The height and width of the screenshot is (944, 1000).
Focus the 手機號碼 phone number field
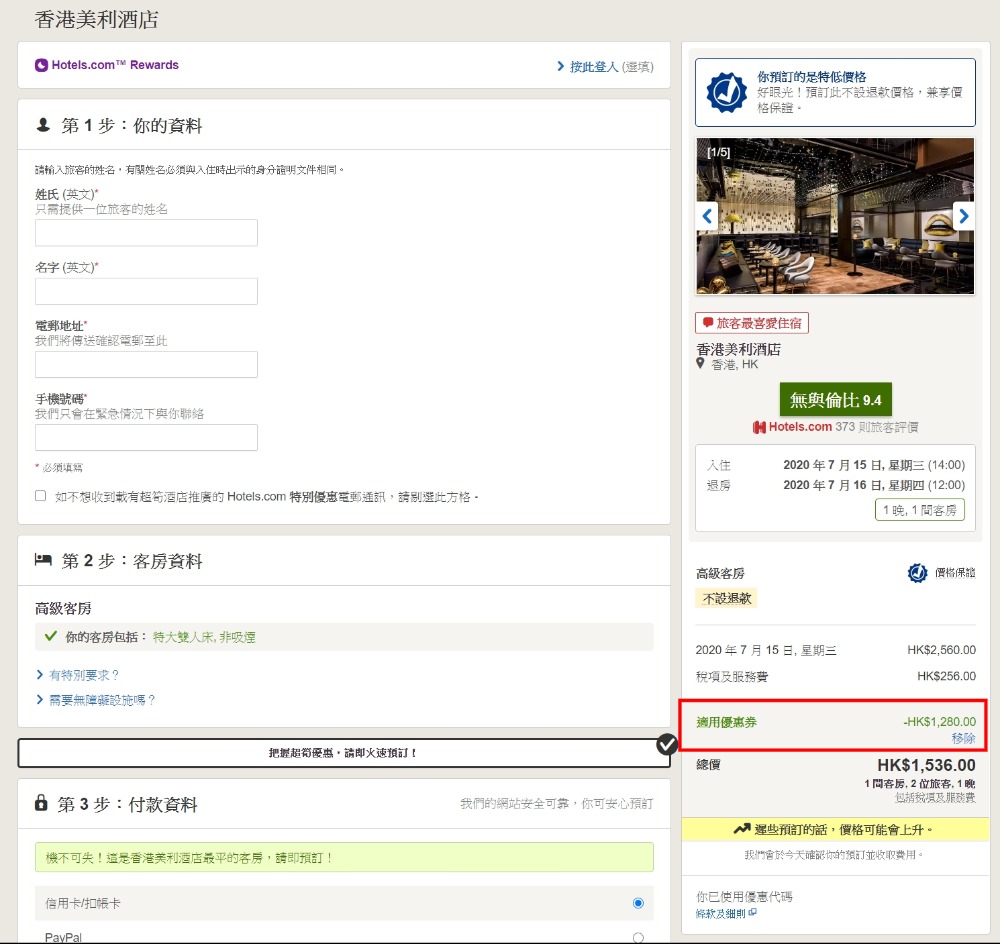point(146,437)
